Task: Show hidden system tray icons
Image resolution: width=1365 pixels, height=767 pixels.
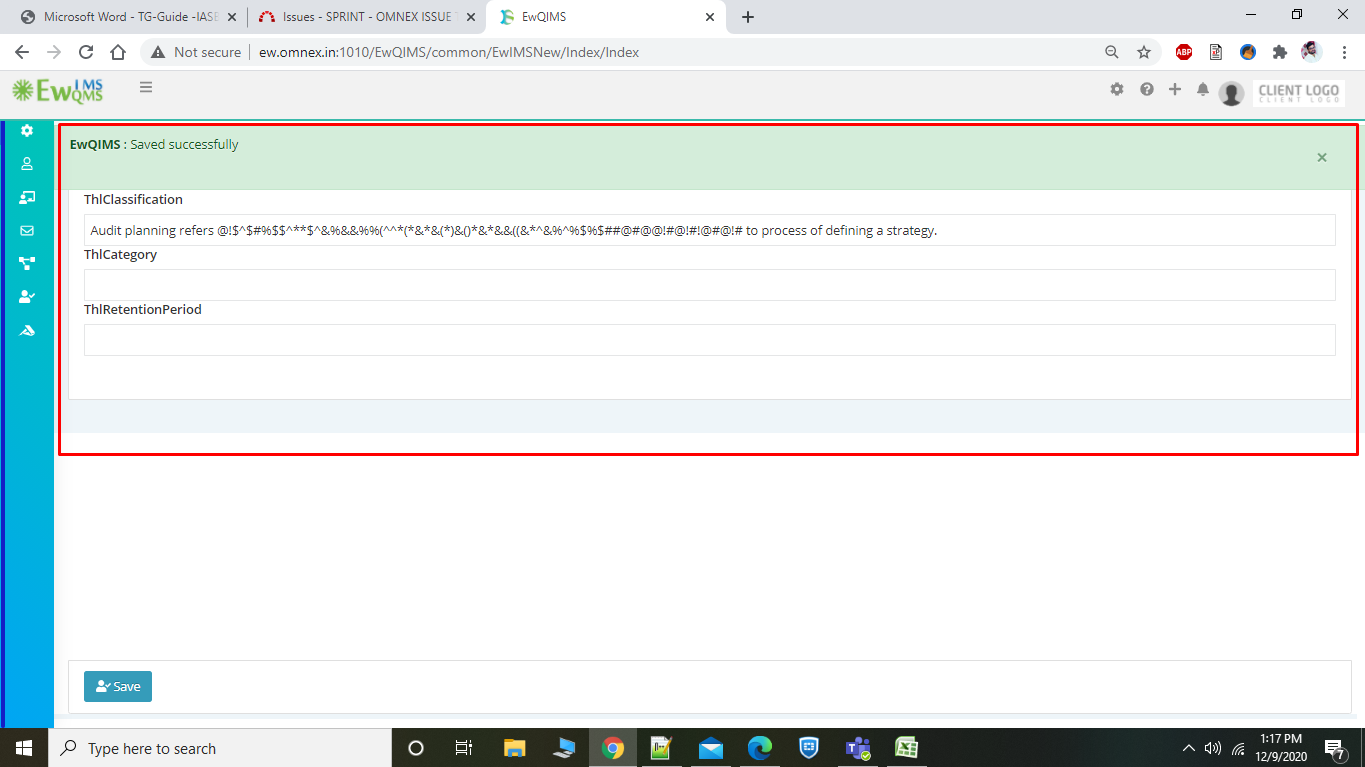Action: 1188,748
